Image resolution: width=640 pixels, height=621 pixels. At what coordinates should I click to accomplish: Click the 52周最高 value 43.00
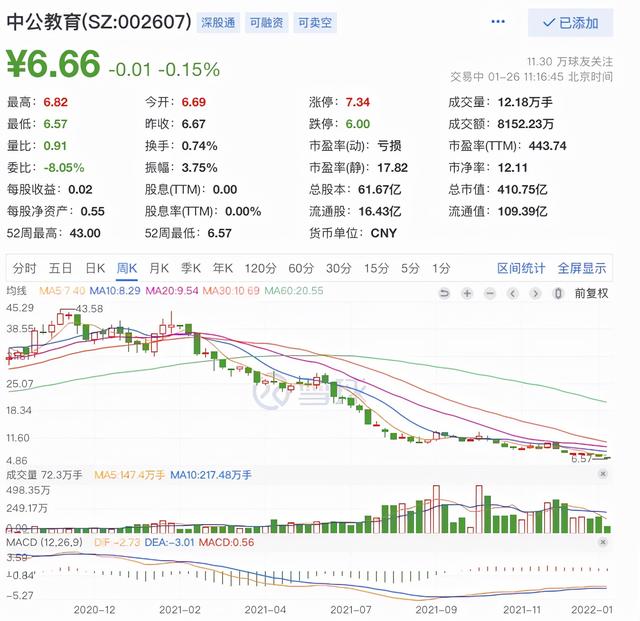point(85,233)
